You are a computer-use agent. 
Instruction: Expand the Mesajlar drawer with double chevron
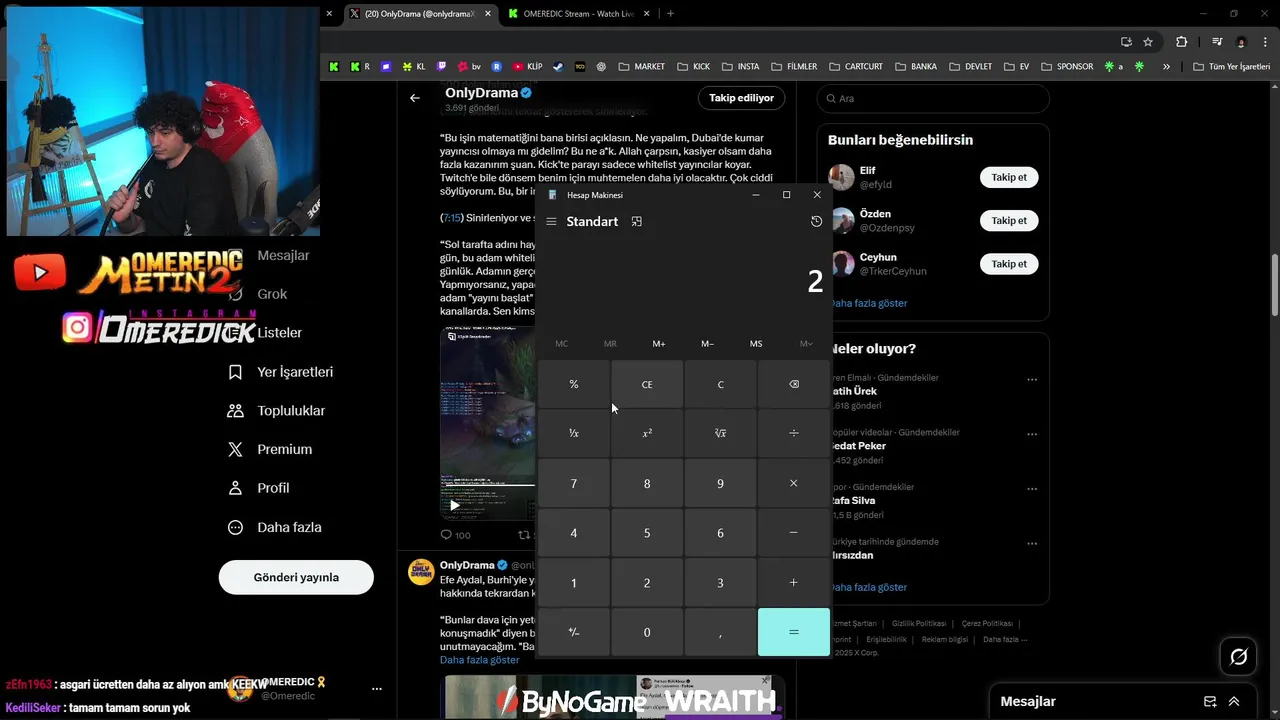[1234, 702]
